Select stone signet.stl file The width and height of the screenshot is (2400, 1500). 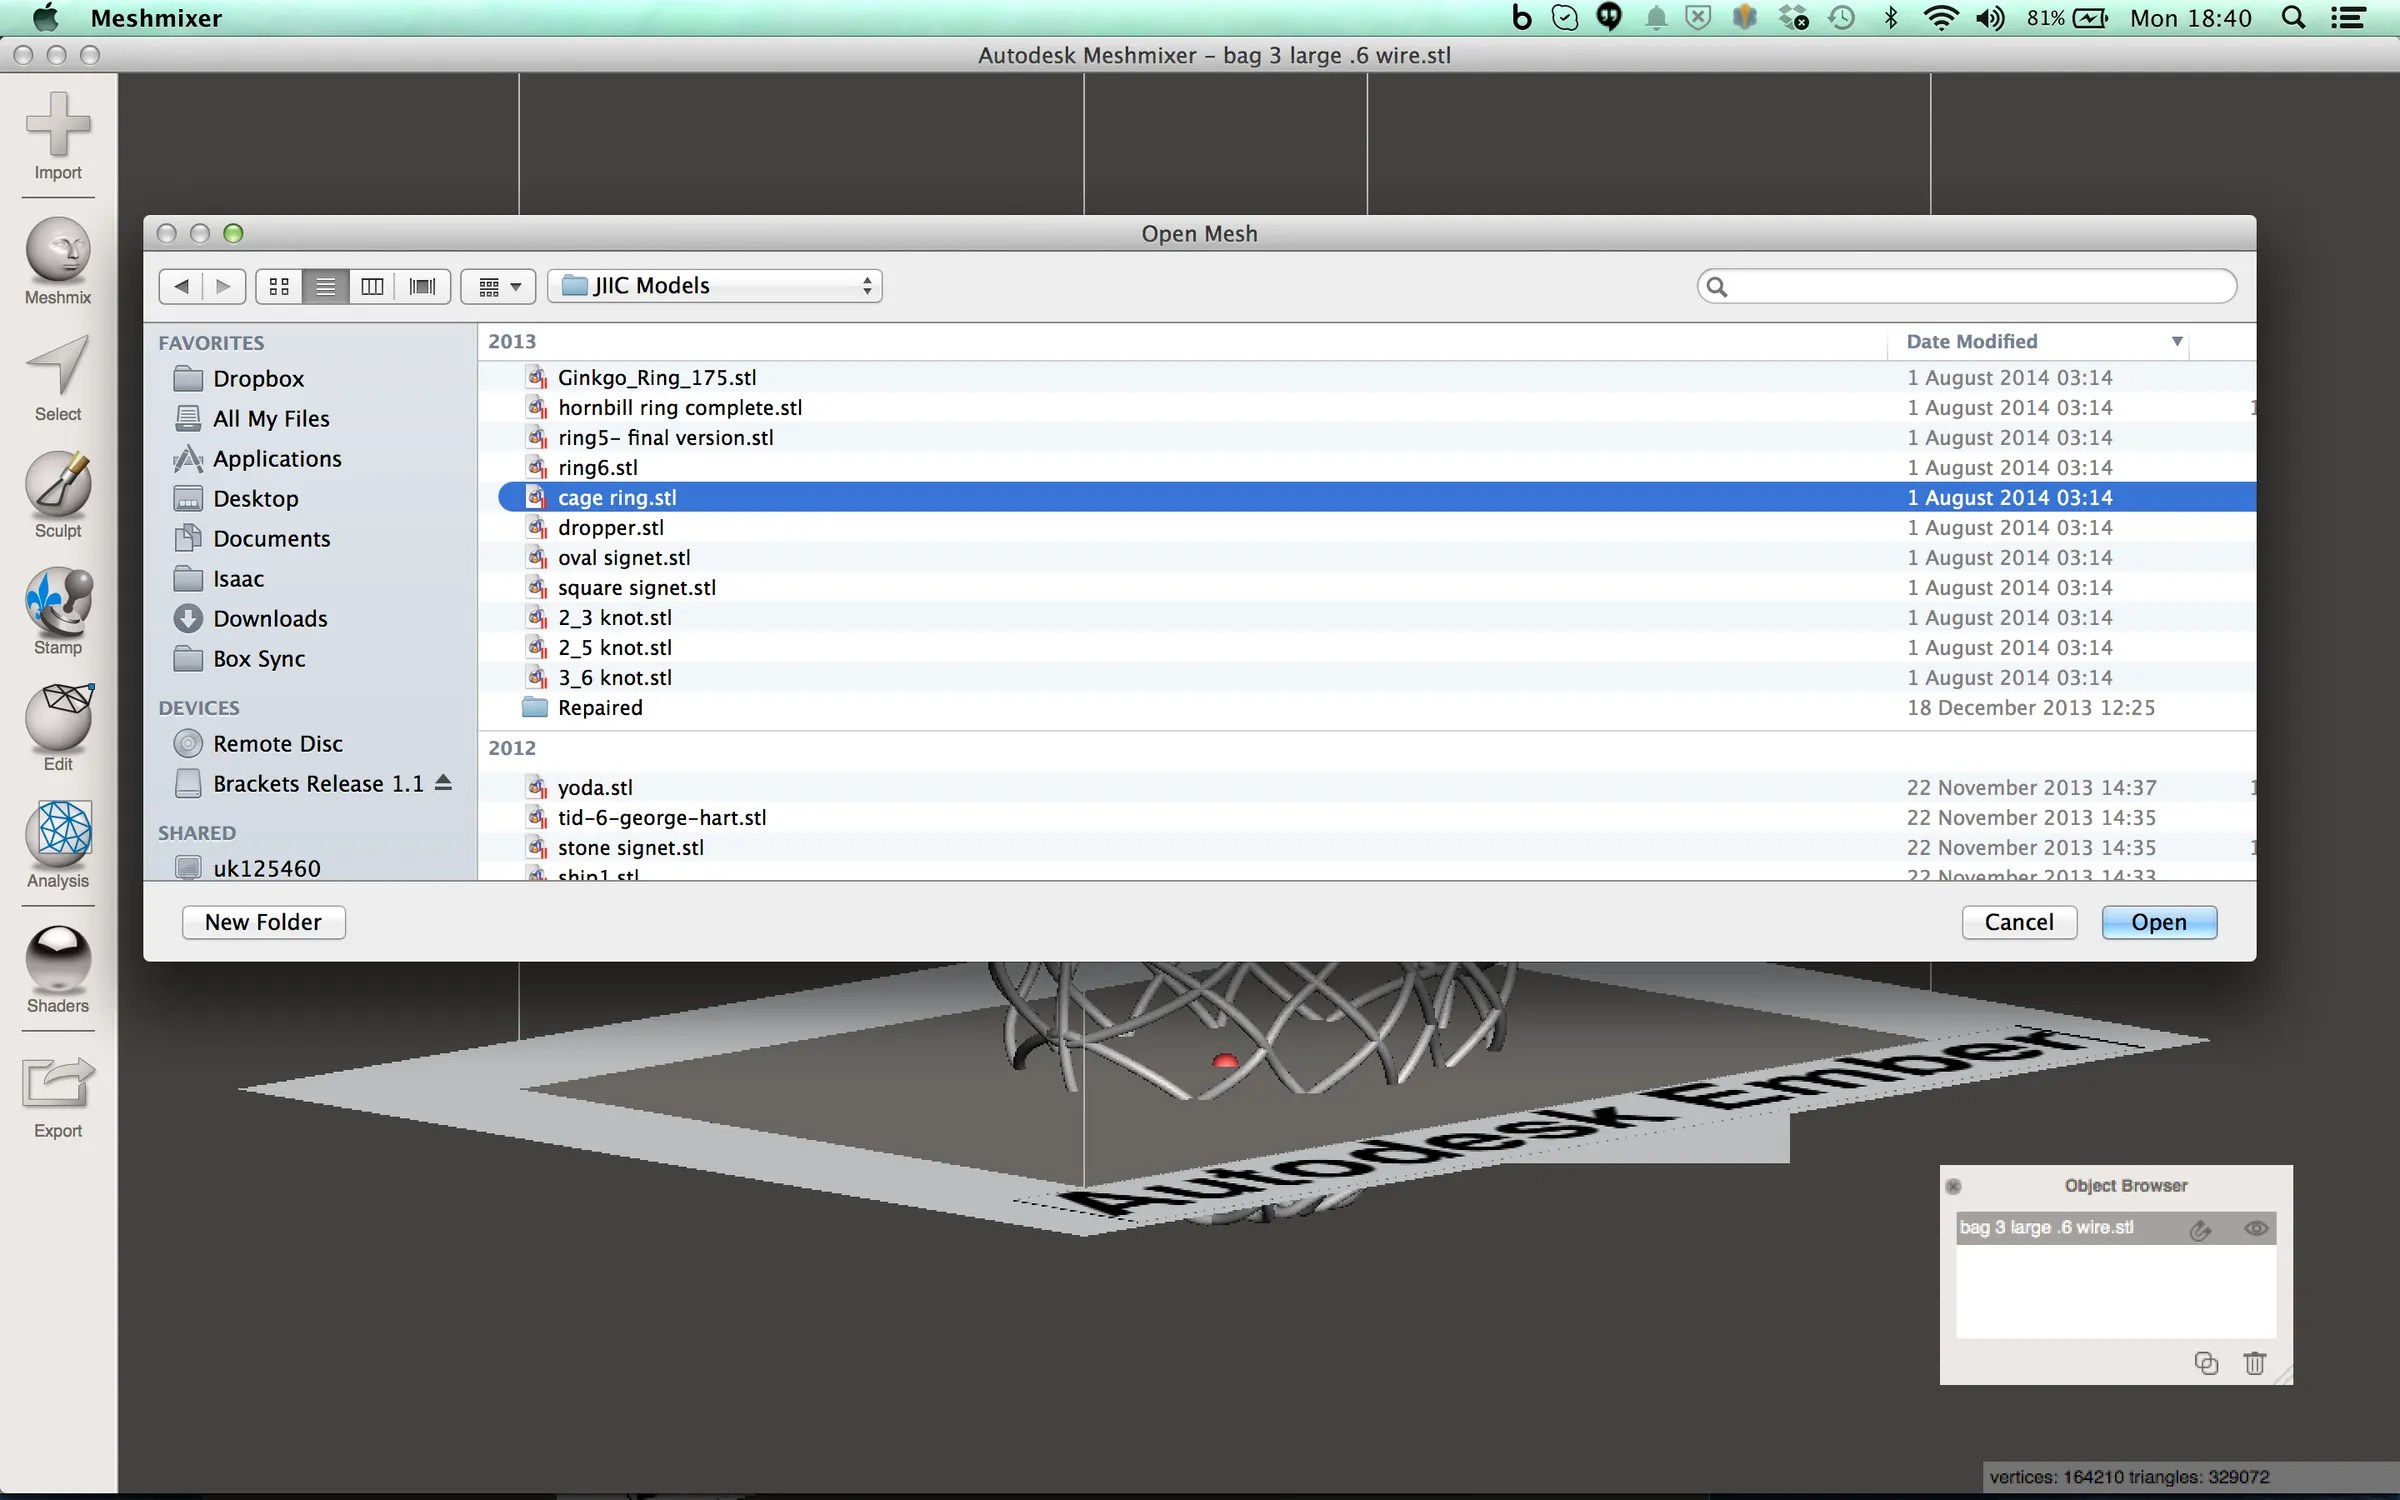tap(1366, 847)
